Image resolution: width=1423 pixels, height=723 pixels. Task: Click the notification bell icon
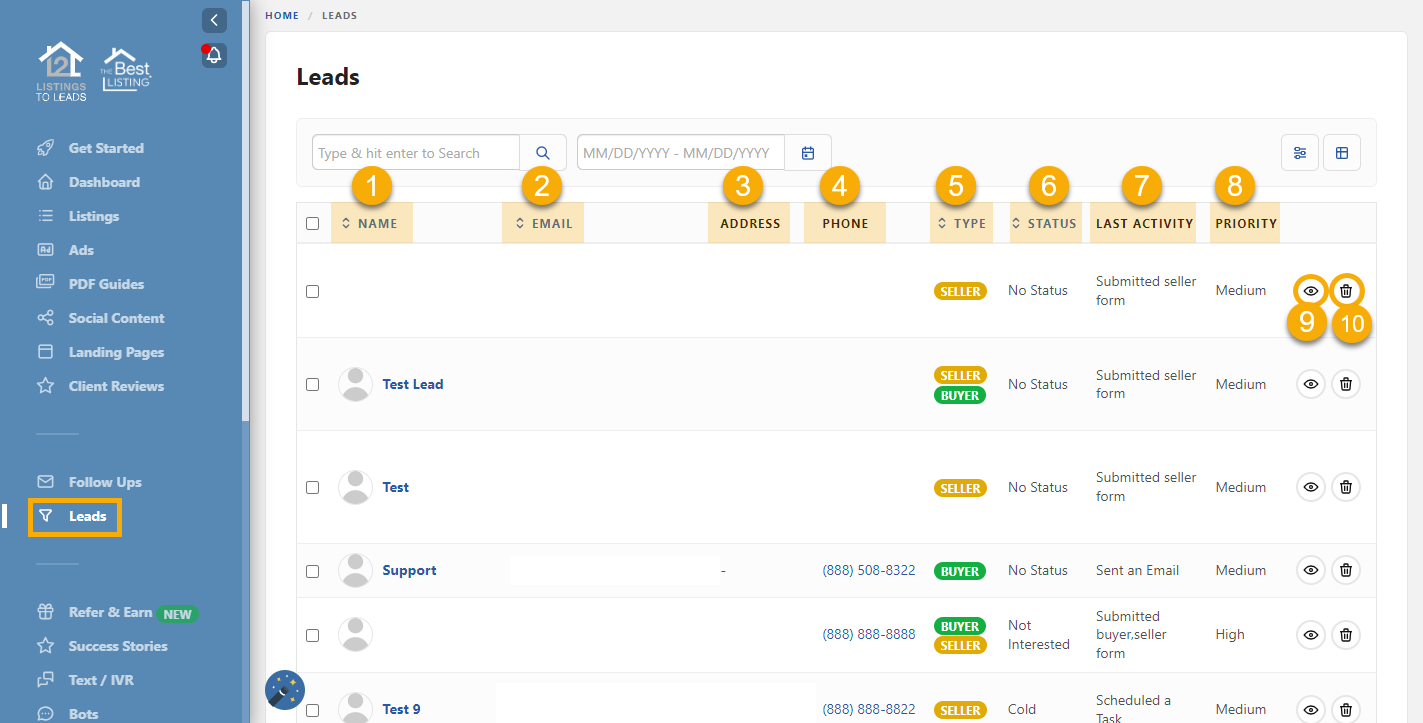tap(214, 55)
